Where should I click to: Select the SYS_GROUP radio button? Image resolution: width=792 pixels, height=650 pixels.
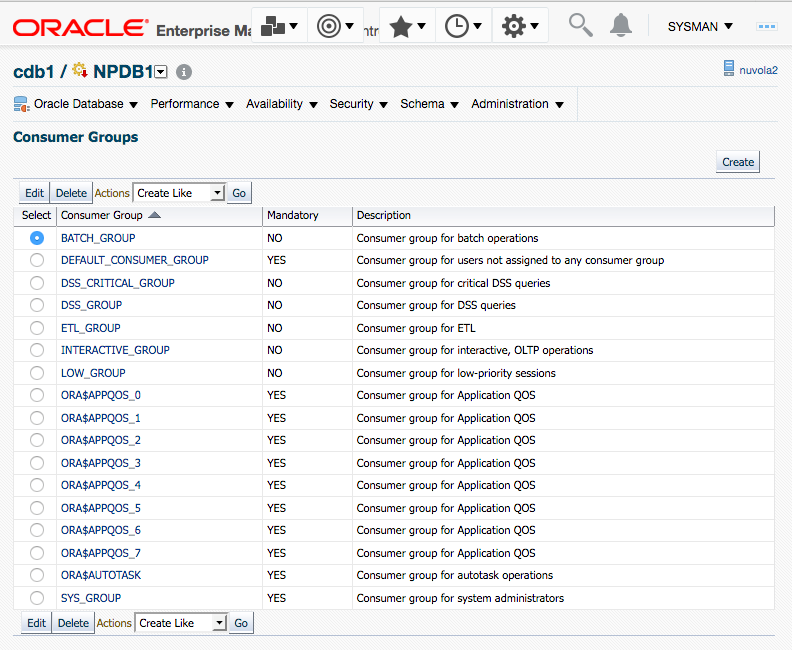[37, 598]
